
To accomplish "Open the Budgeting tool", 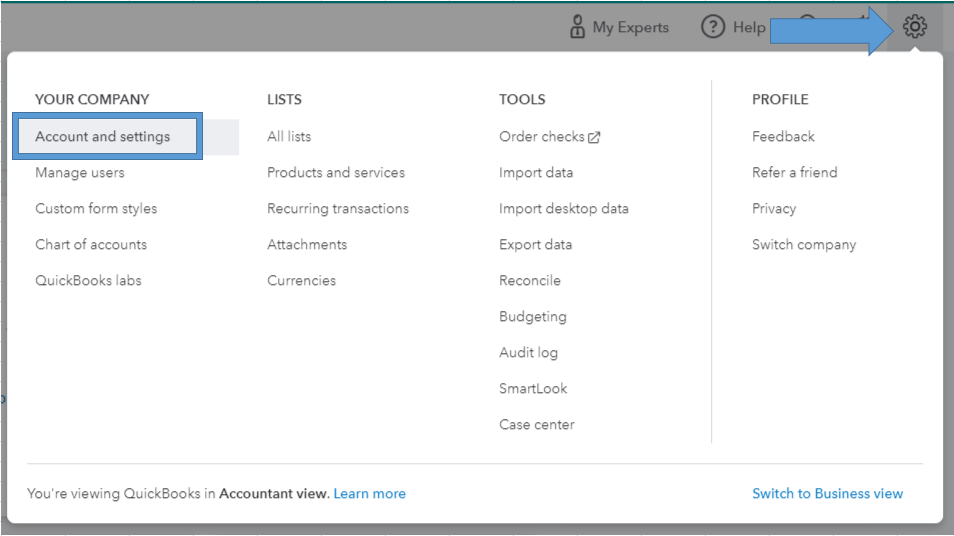I will coord(533,317).
